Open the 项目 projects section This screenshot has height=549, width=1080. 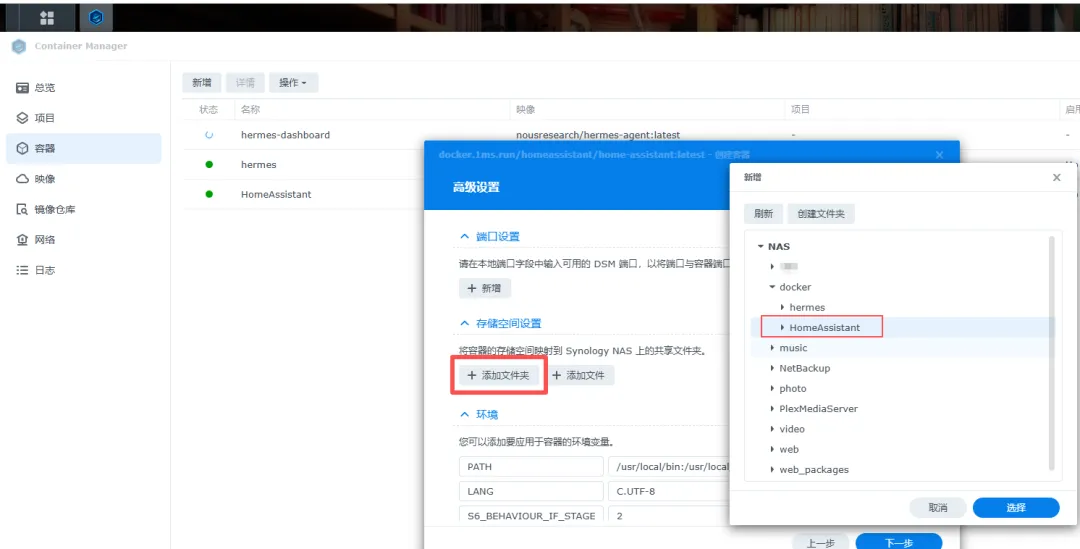tap(83, 118)
